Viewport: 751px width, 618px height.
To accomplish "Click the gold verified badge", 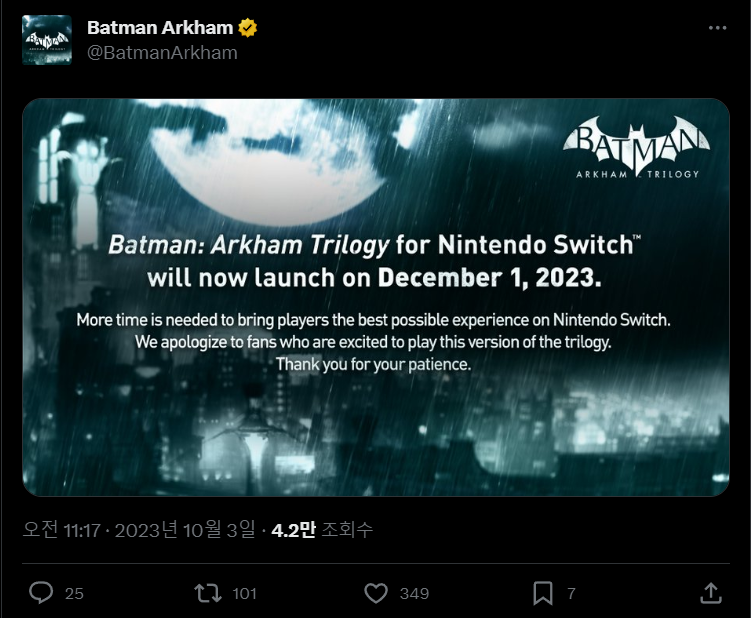I will tap(248, 28).
